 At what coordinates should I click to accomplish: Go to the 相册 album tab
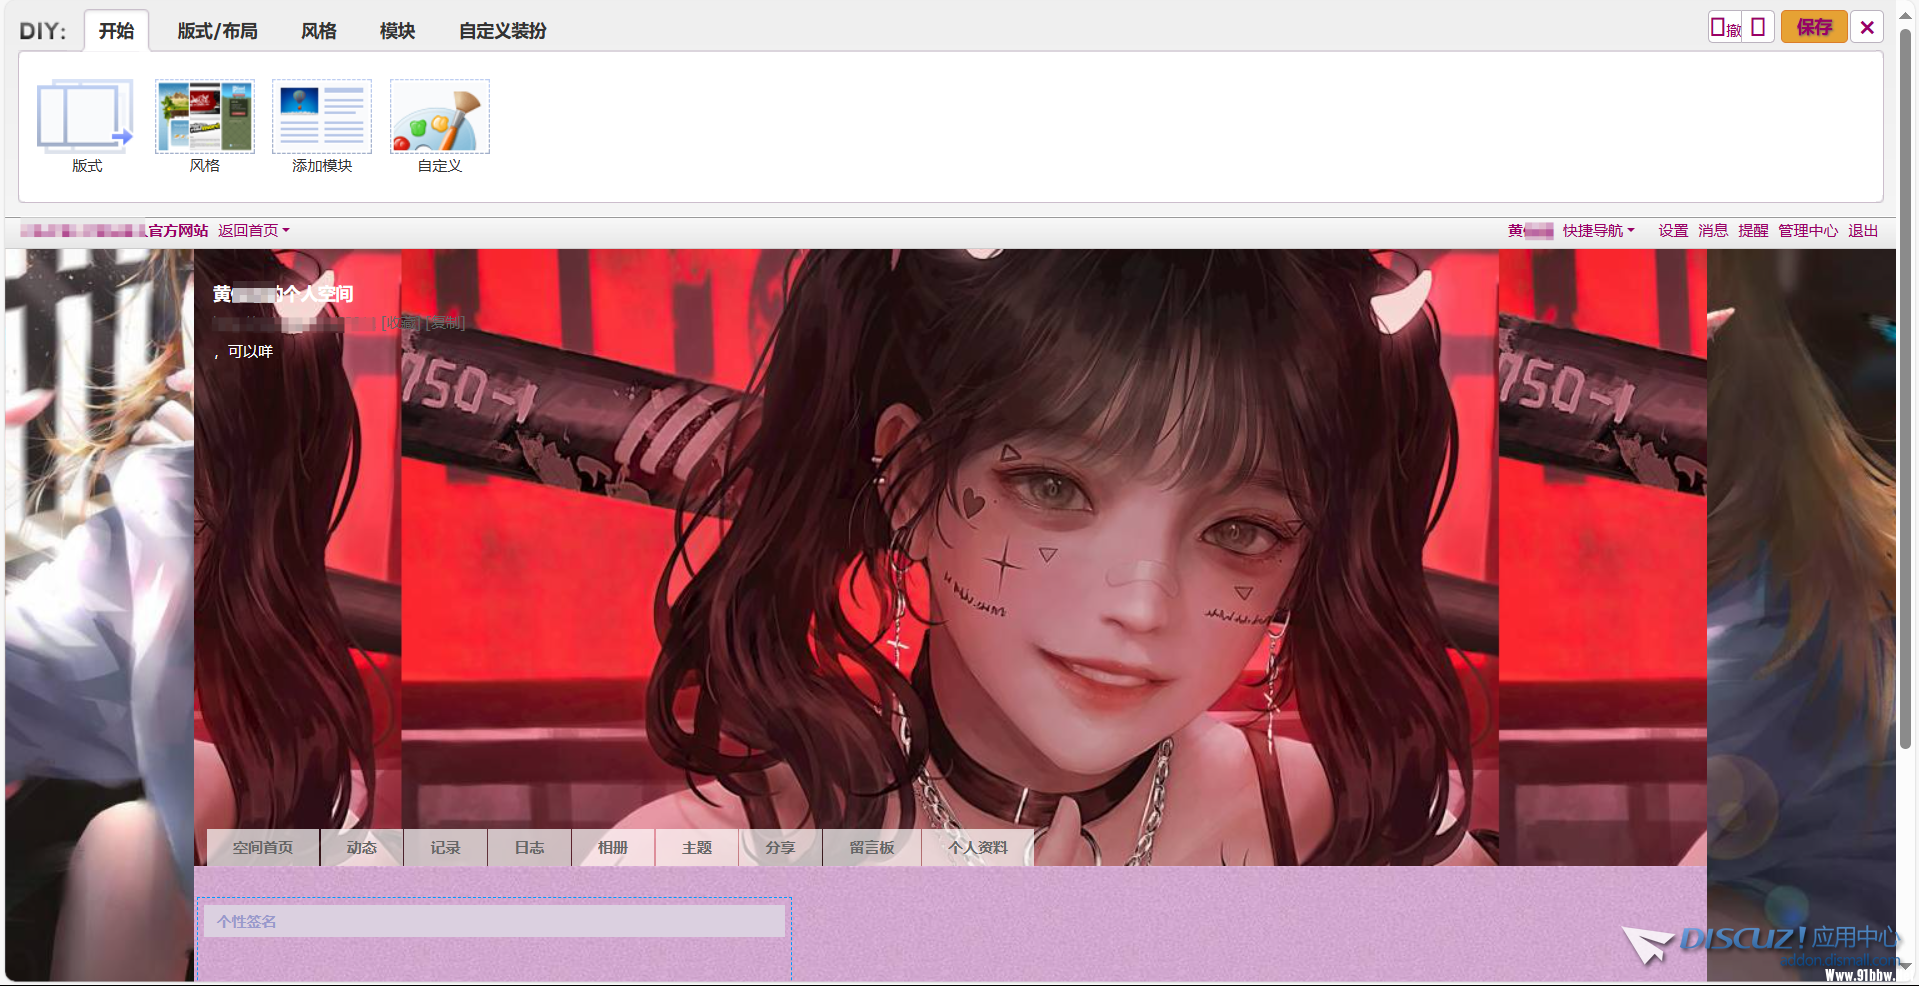[x=612, y=848]
